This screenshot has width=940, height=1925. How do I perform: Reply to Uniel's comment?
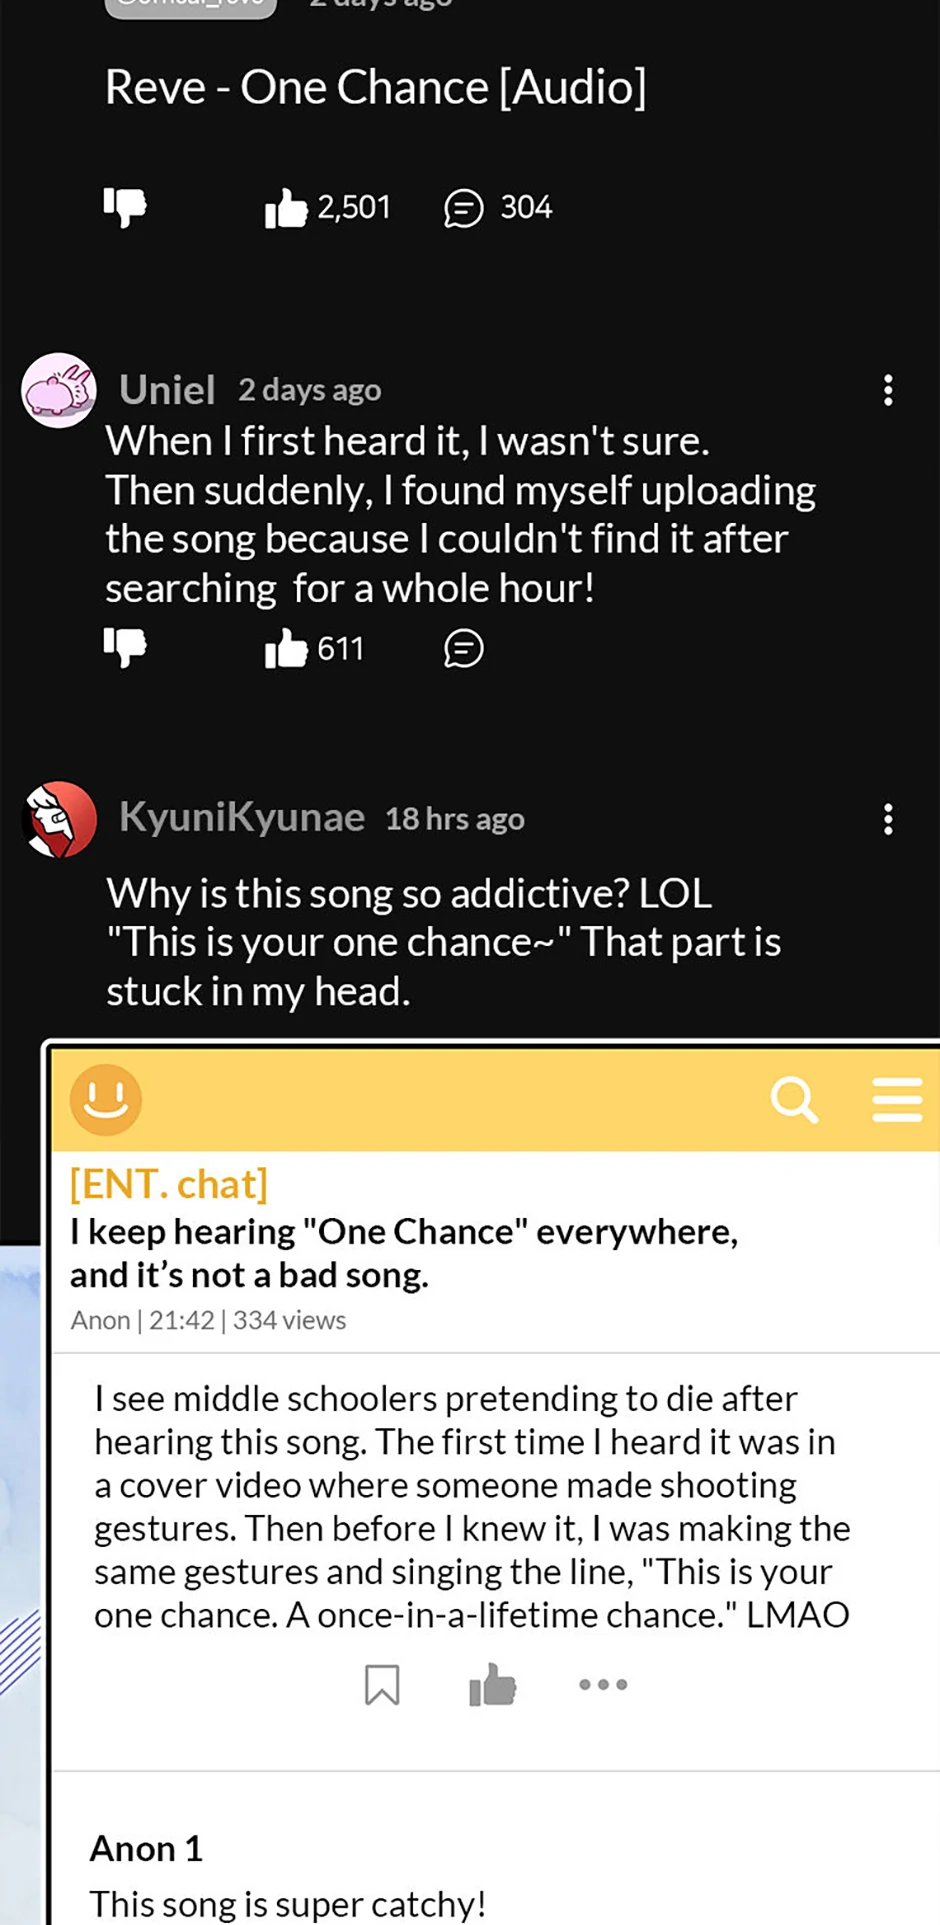464,649
